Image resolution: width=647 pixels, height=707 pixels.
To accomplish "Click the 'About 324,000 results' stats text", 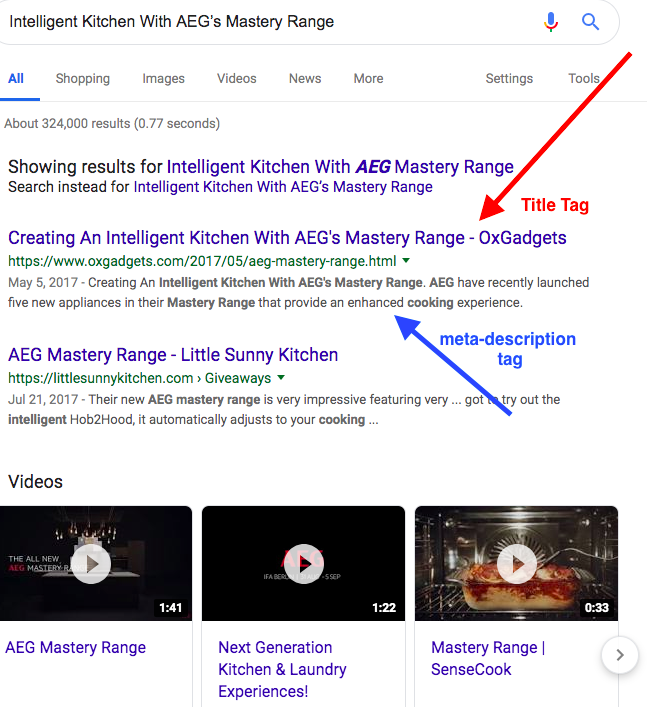I will (112, 124).
